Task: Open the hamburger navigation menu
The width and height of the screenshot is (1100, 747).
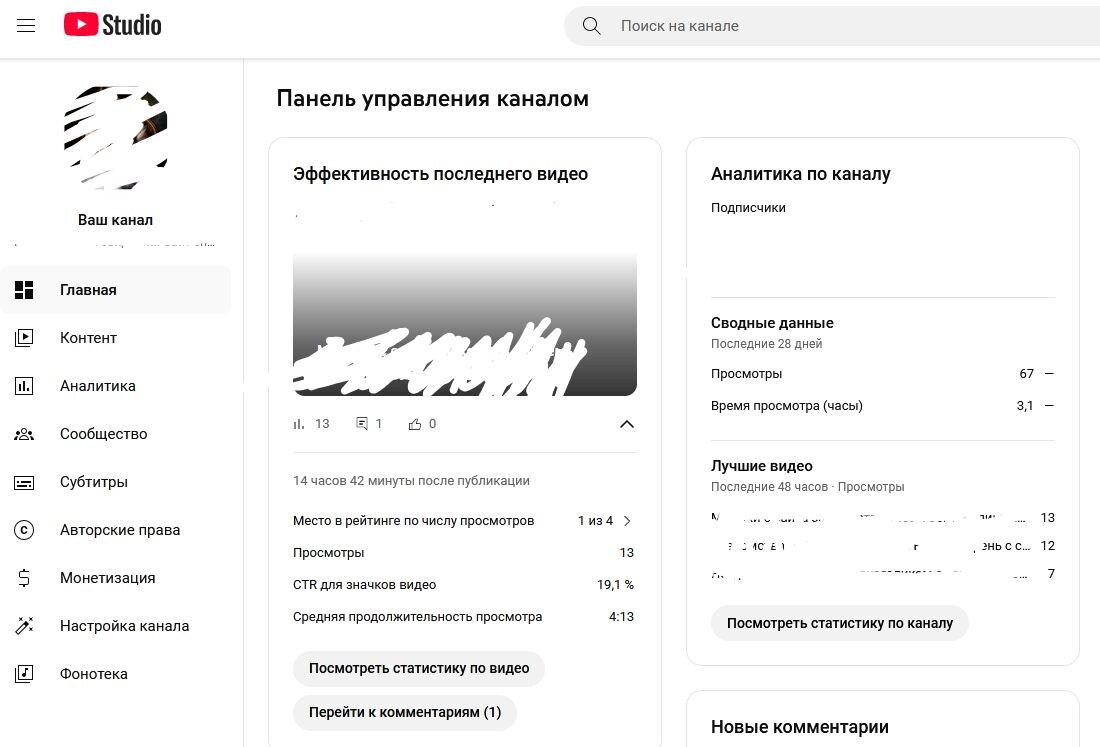Action: pos(26,26)
